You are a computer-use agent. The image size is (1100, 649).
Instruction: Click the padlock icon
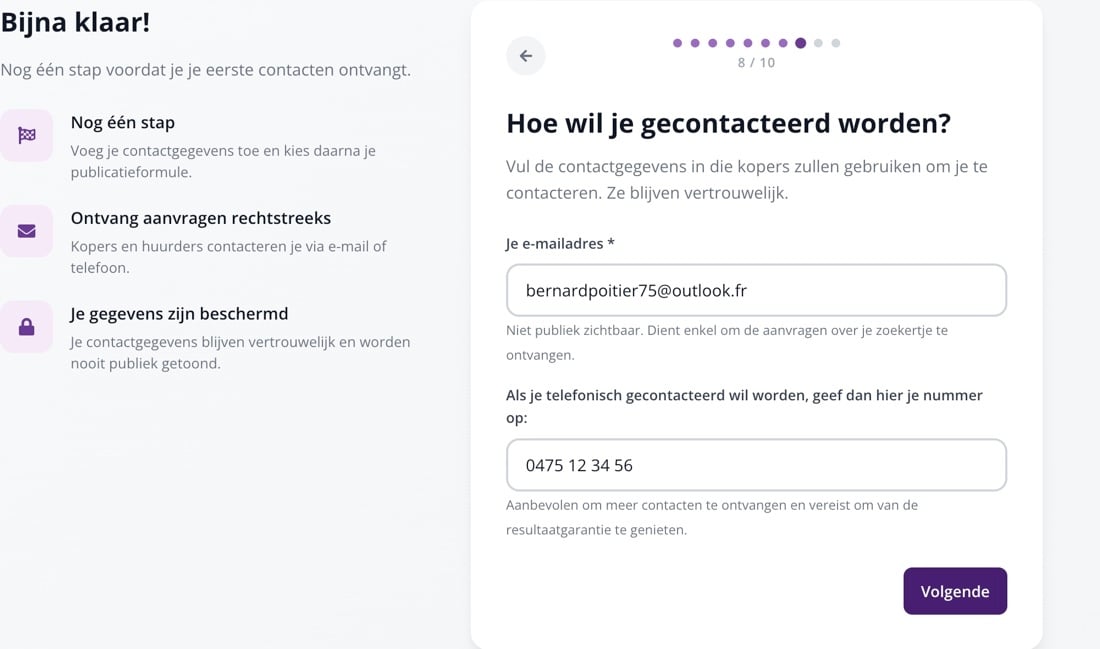[x=27, y=327]
